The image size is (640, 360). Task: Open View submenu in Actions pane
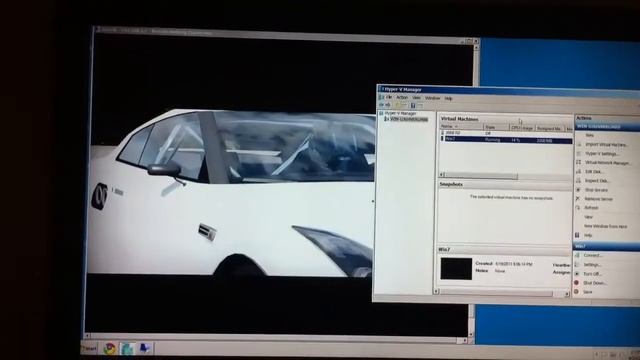589,217
